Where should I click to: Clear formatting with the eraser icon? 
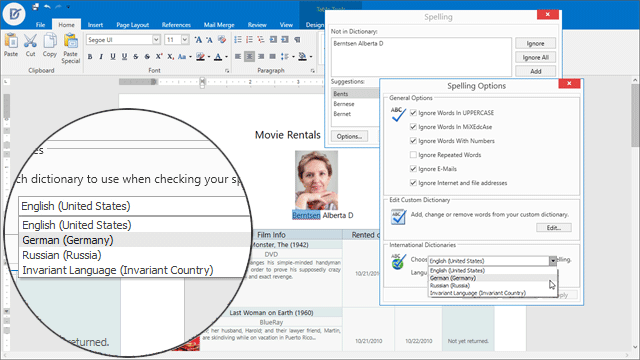point(222,40)
